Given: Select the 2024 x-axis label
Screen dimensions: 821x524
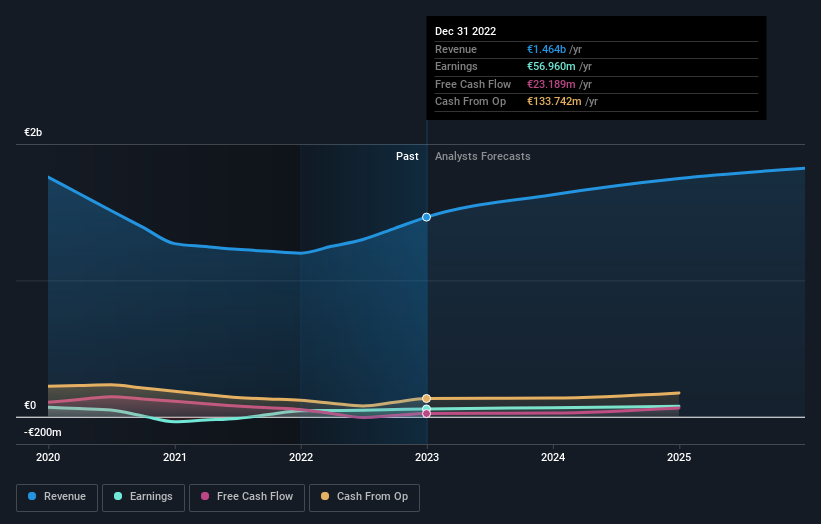Looking at the screenshot, I should tap(553, 457).
